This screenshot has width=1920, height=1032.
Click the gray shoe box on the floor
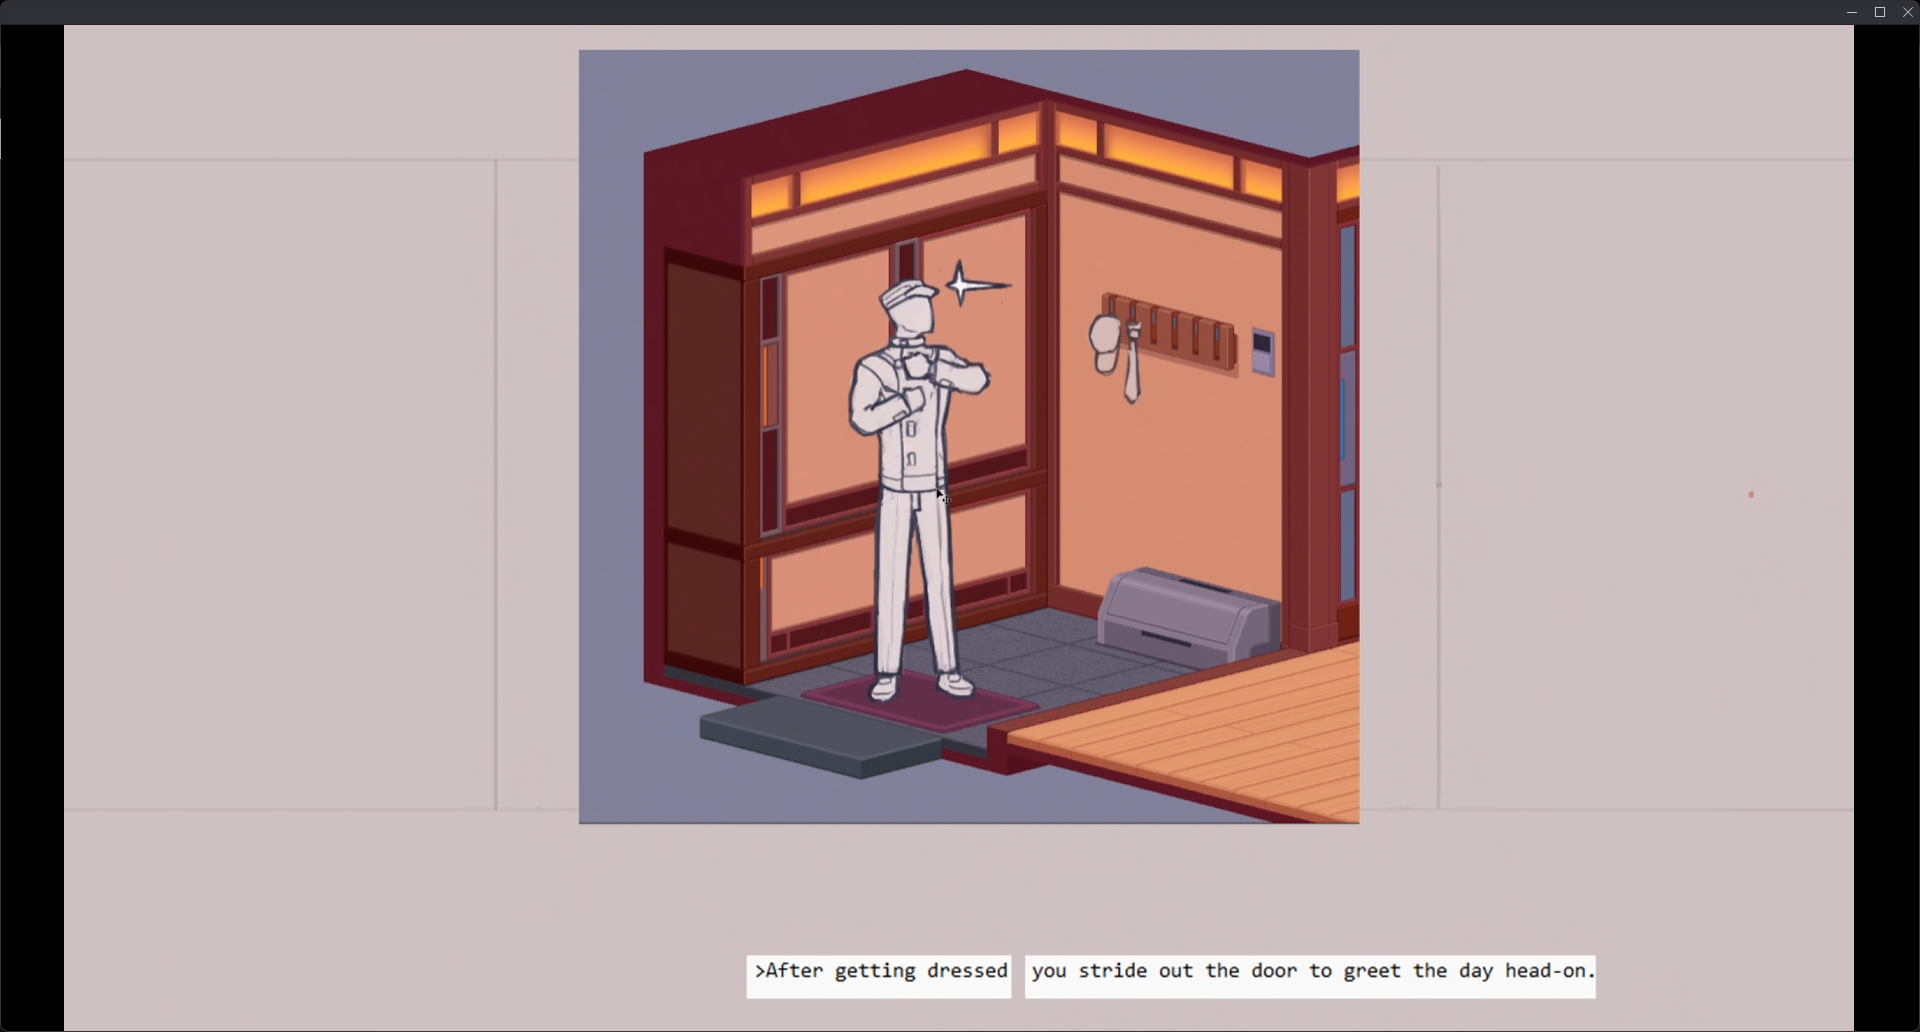point(1188,616)
